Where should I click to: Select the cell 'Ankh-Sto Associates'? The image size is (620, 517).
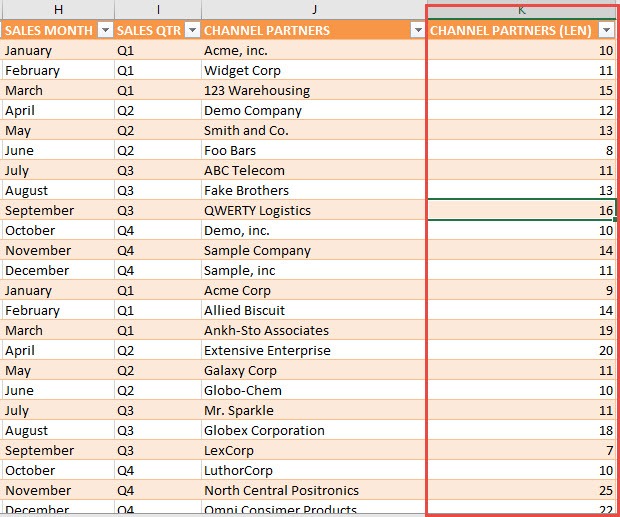(x=314, y=330)
